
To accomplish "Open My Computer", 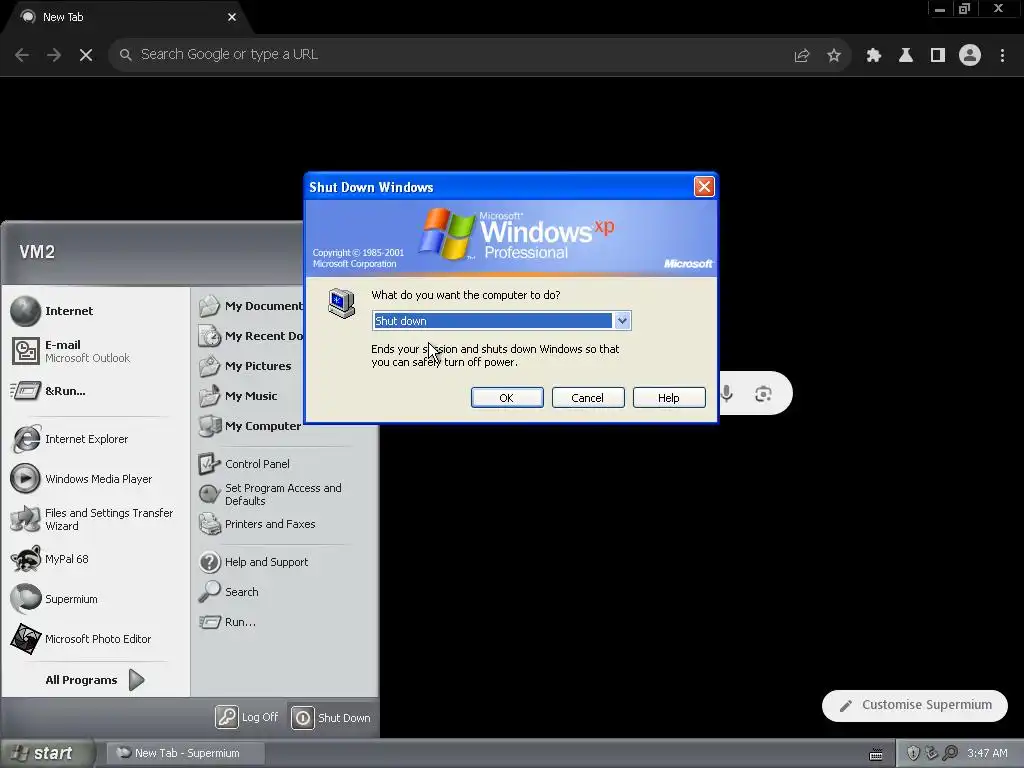I will click(249, 426).
